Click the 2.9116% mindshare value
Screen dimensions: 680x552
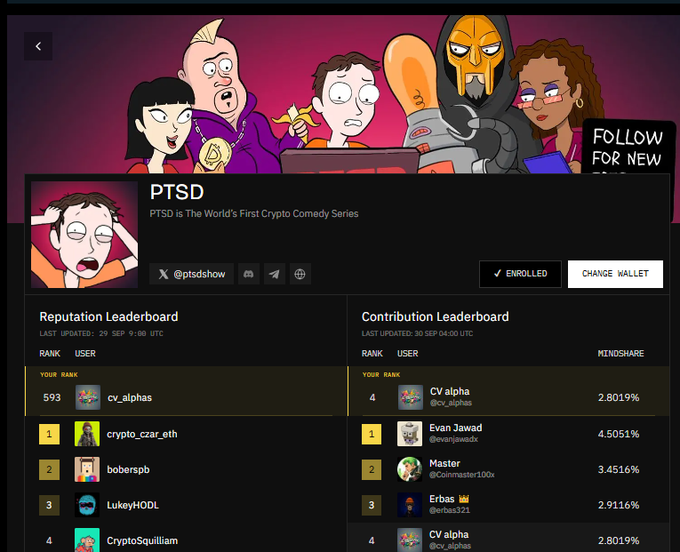pos(618,505)
